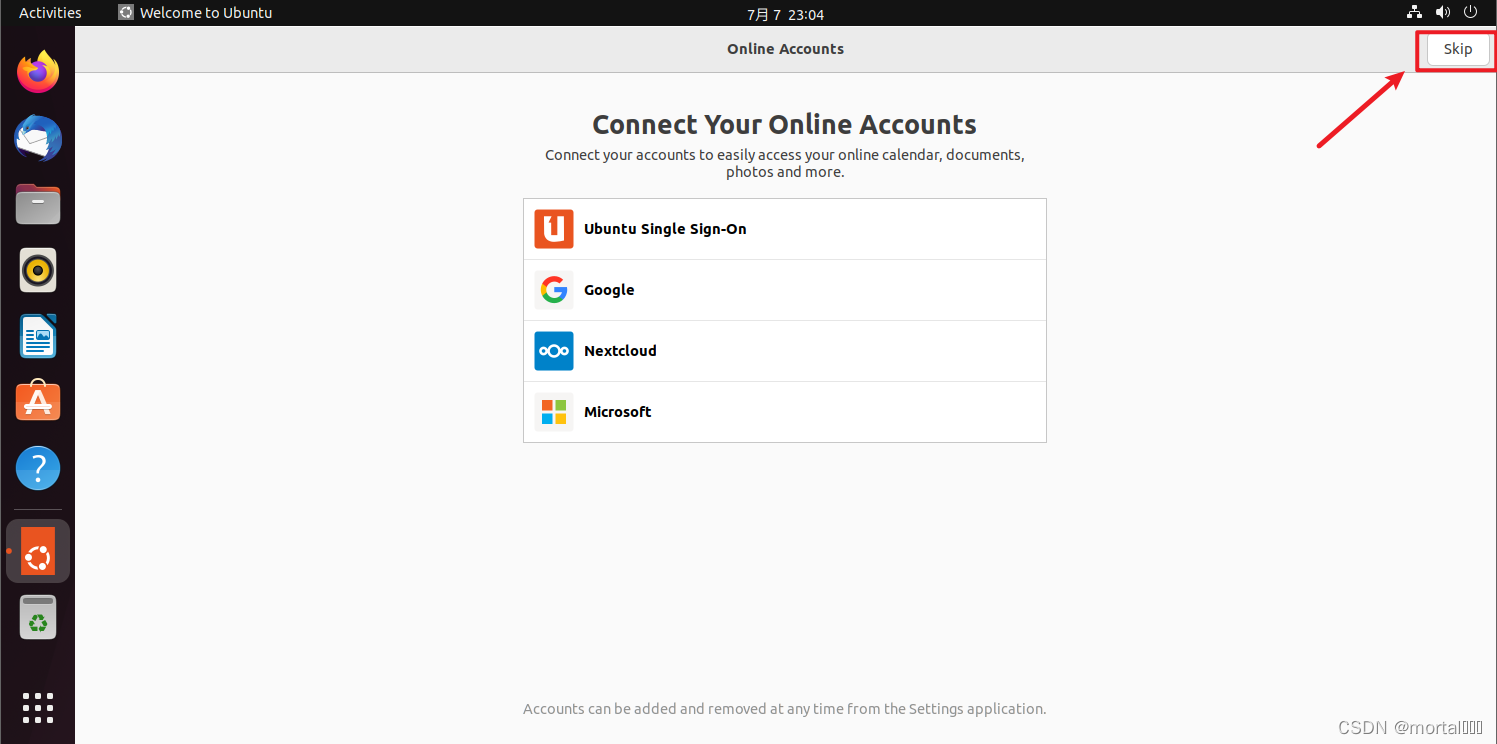
Task: Open the Welcome to Ubuntu app menu
Action: [195, 13]
